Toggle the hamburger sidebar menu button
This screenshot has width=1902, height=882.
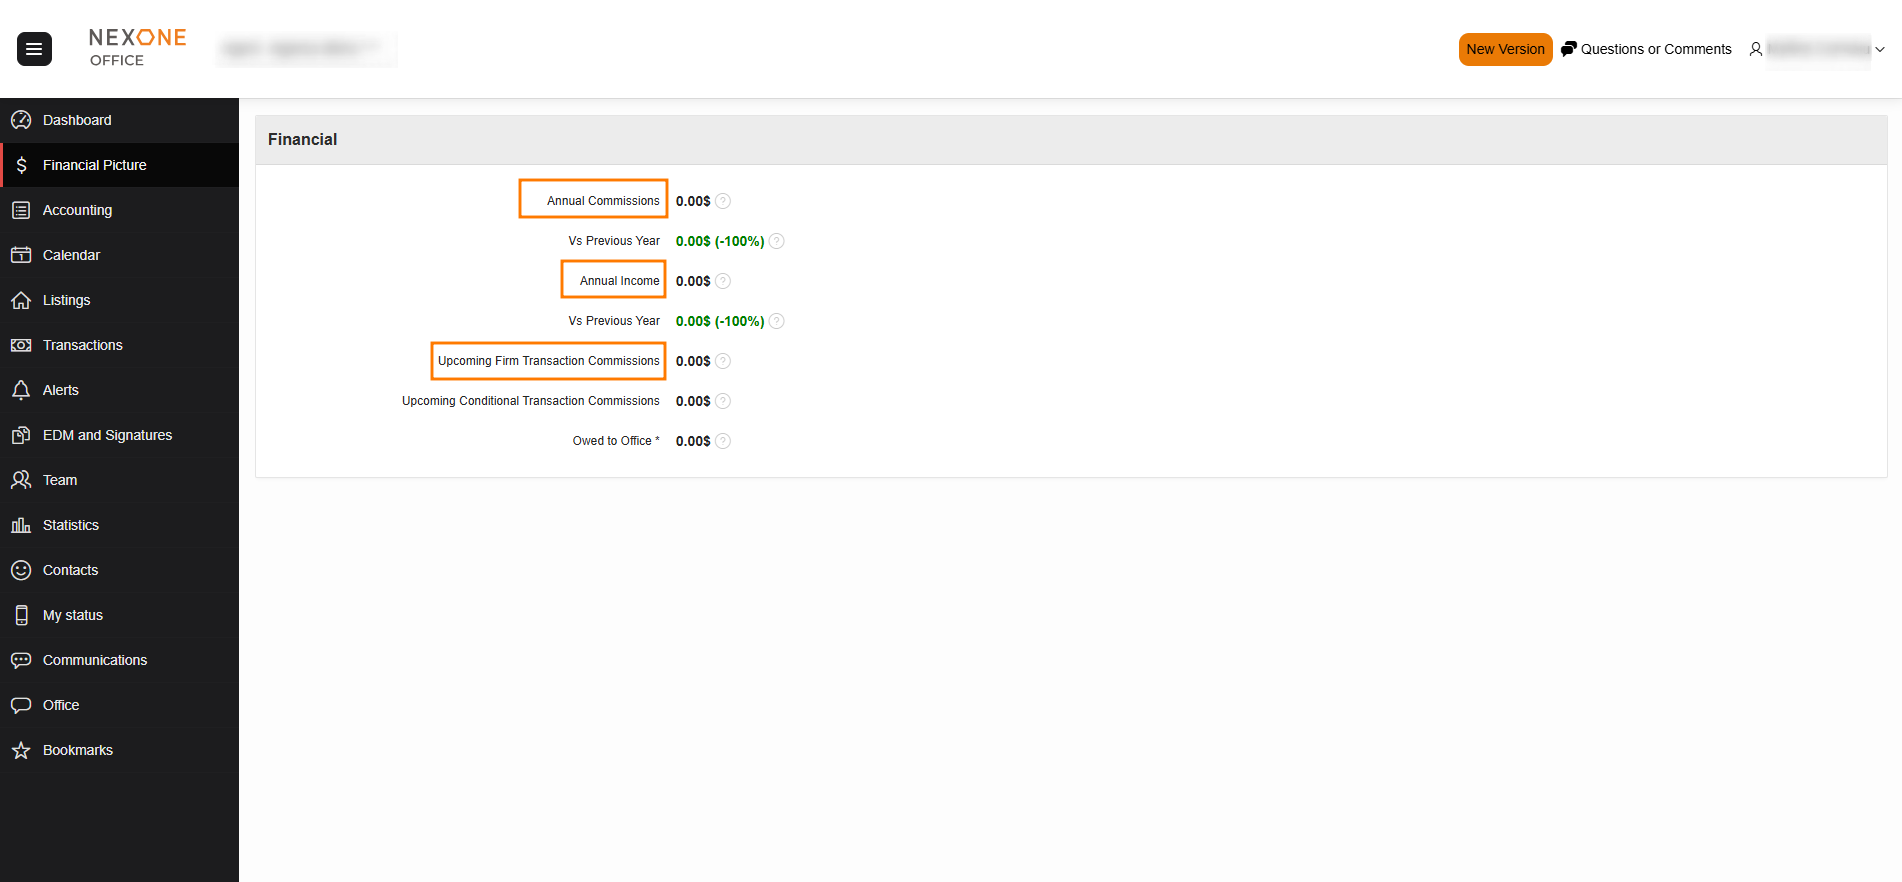pos(34,49)
